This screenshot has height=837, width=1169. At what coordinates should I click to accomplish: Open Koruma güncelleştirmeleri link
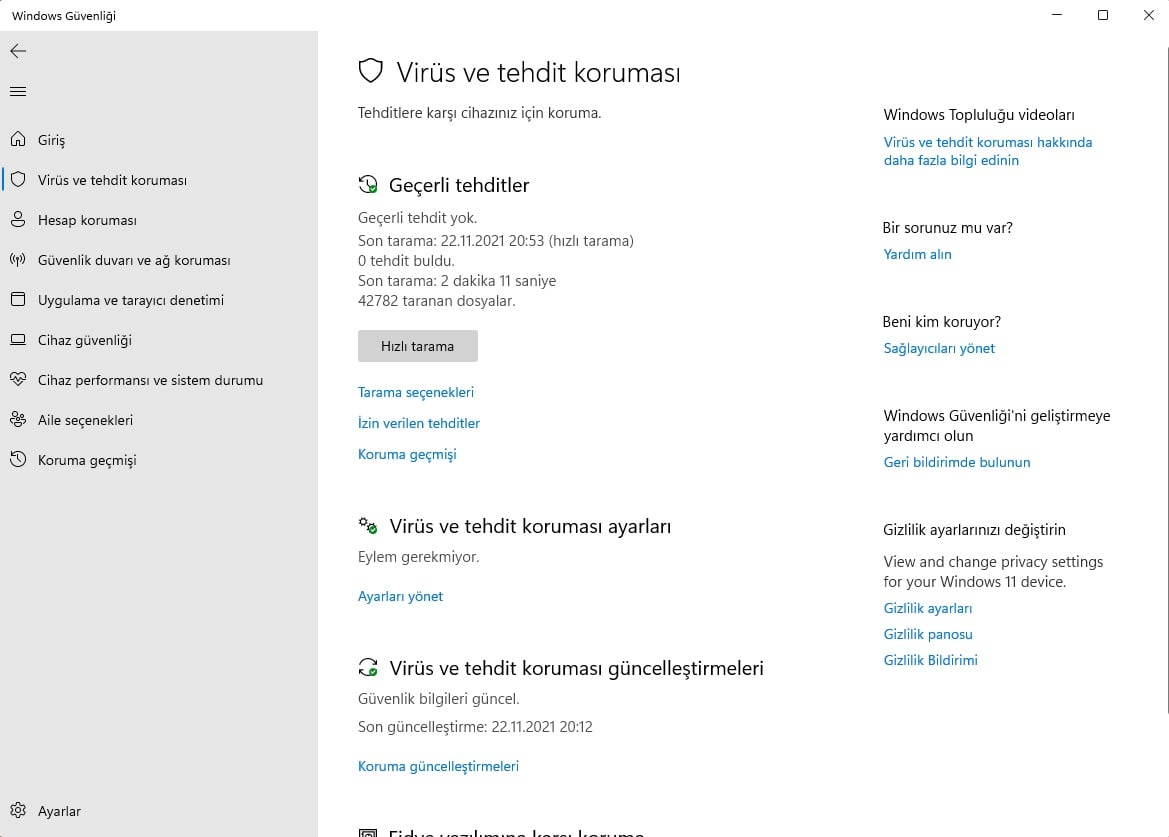pos(438,766)
